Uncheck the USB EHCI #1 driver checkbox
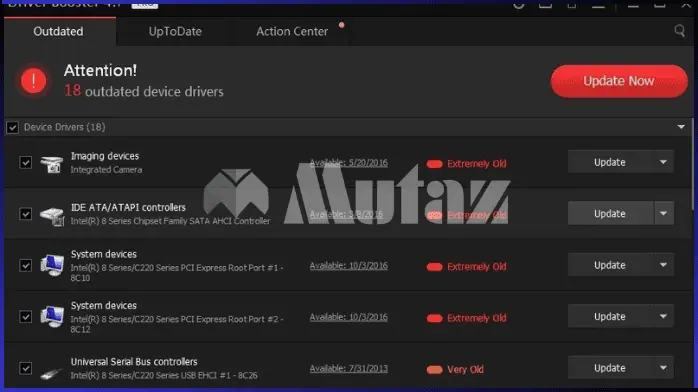The width and height of the screenshot is (698, 392). click(x=25, y=368)
